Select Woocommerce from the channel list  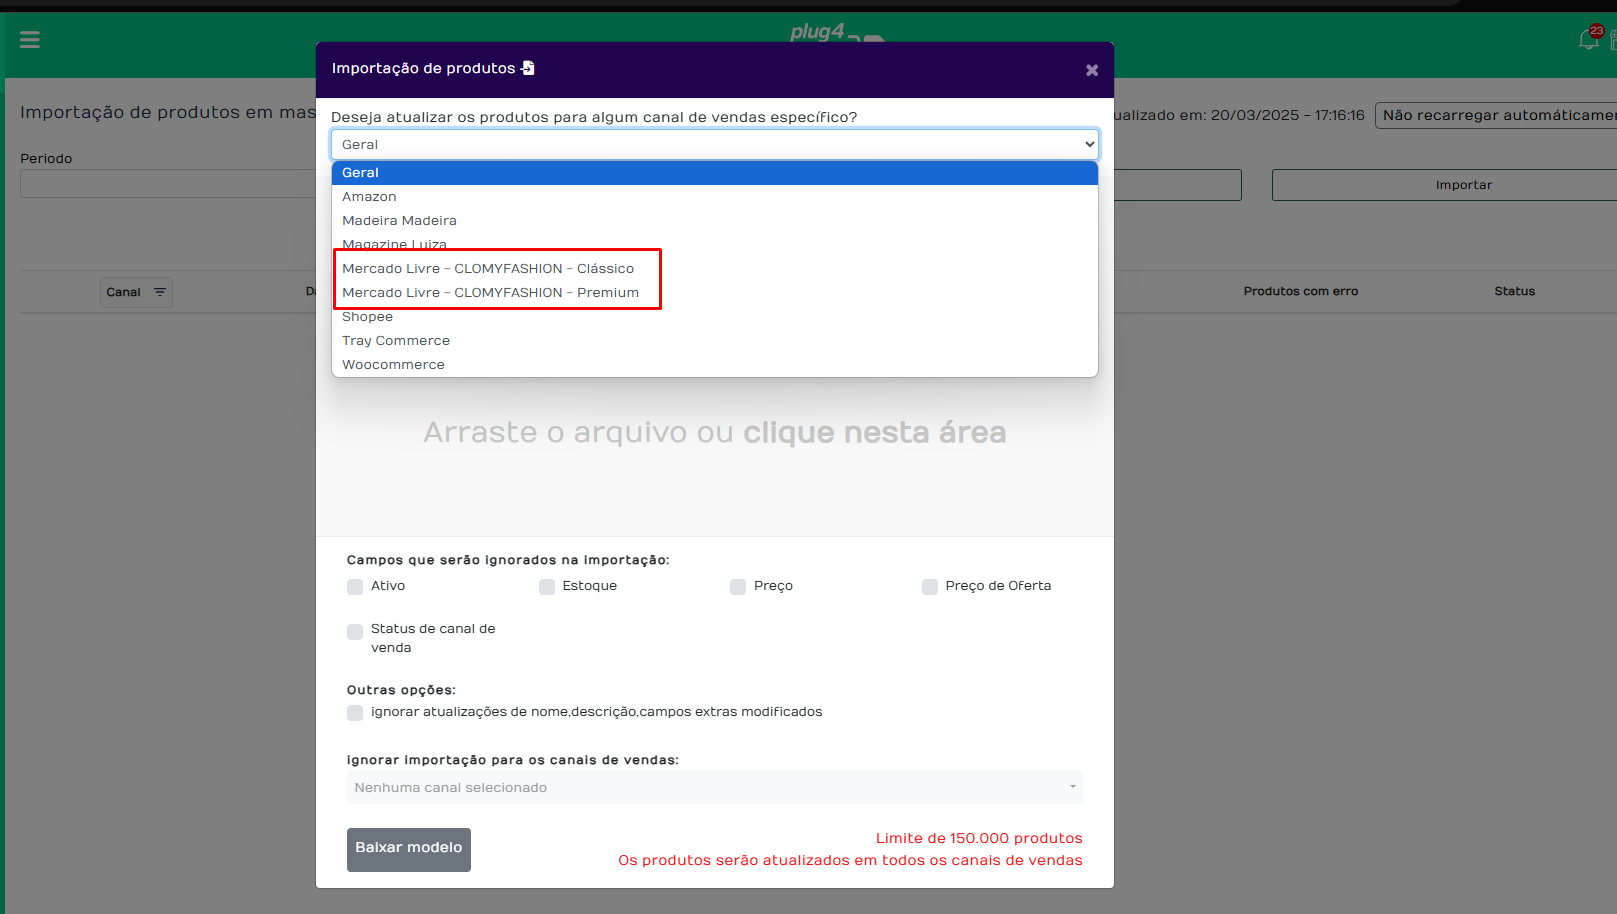click(715, 365)
